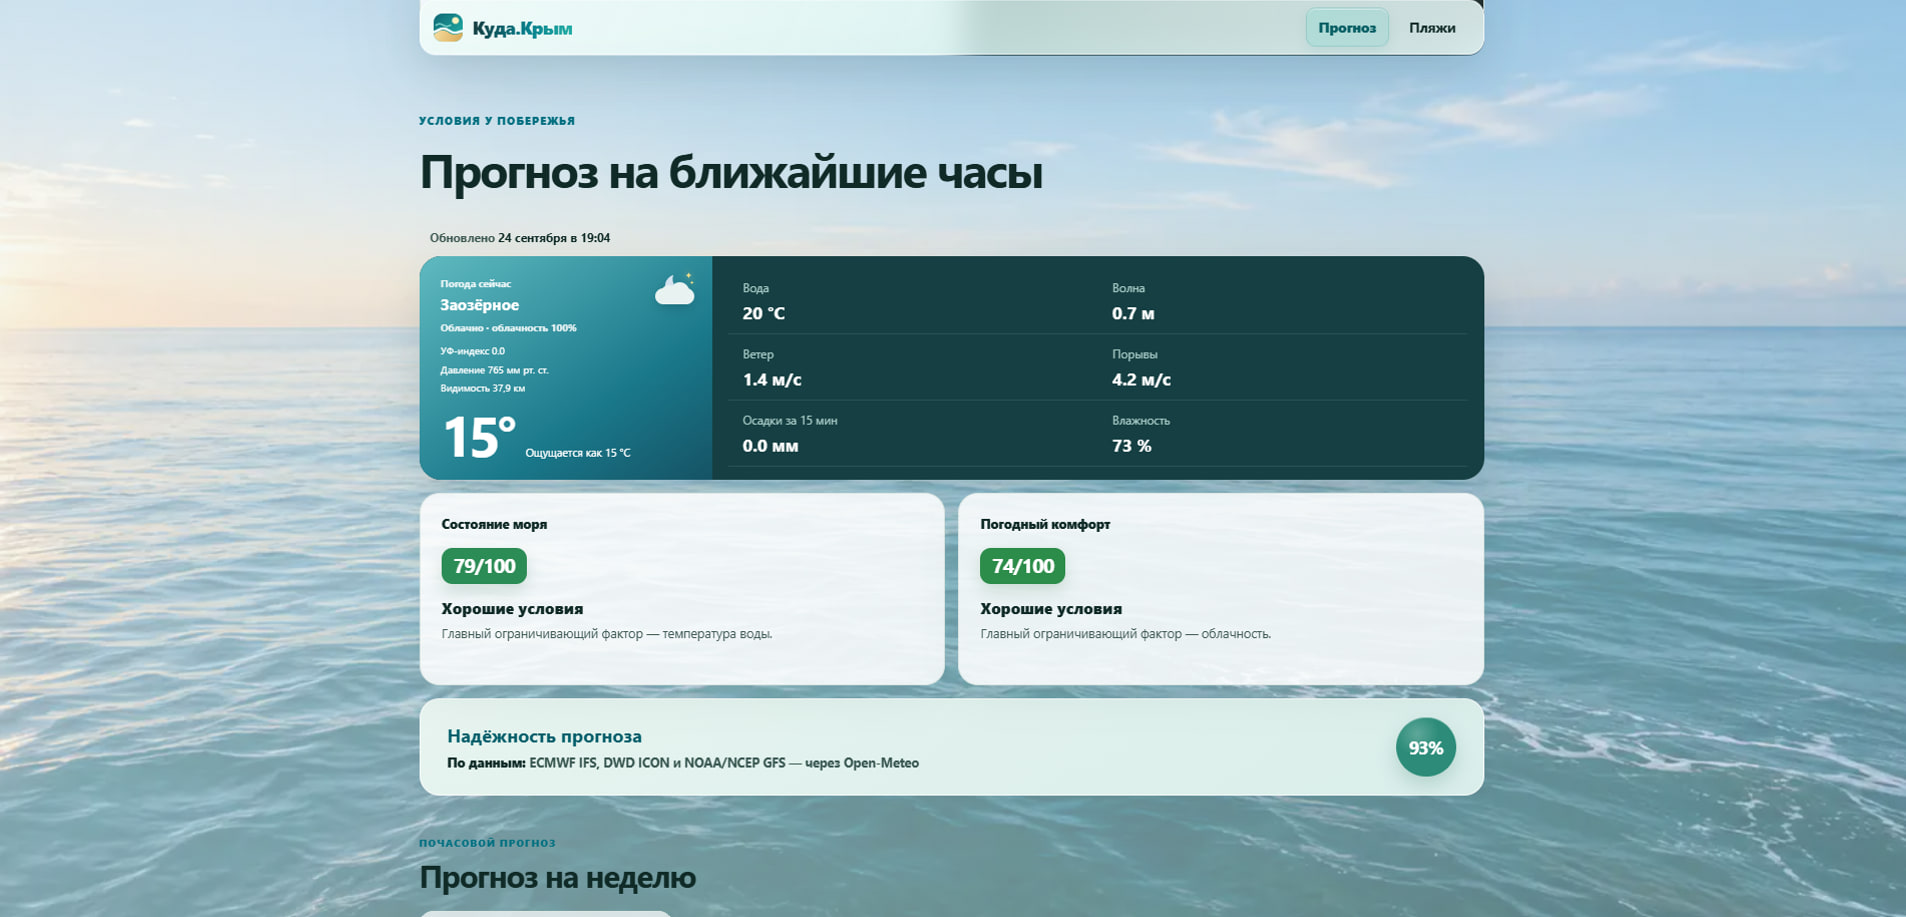Click the Видимость 37,9 км line

pyautogui.click(x=482, y=388)
